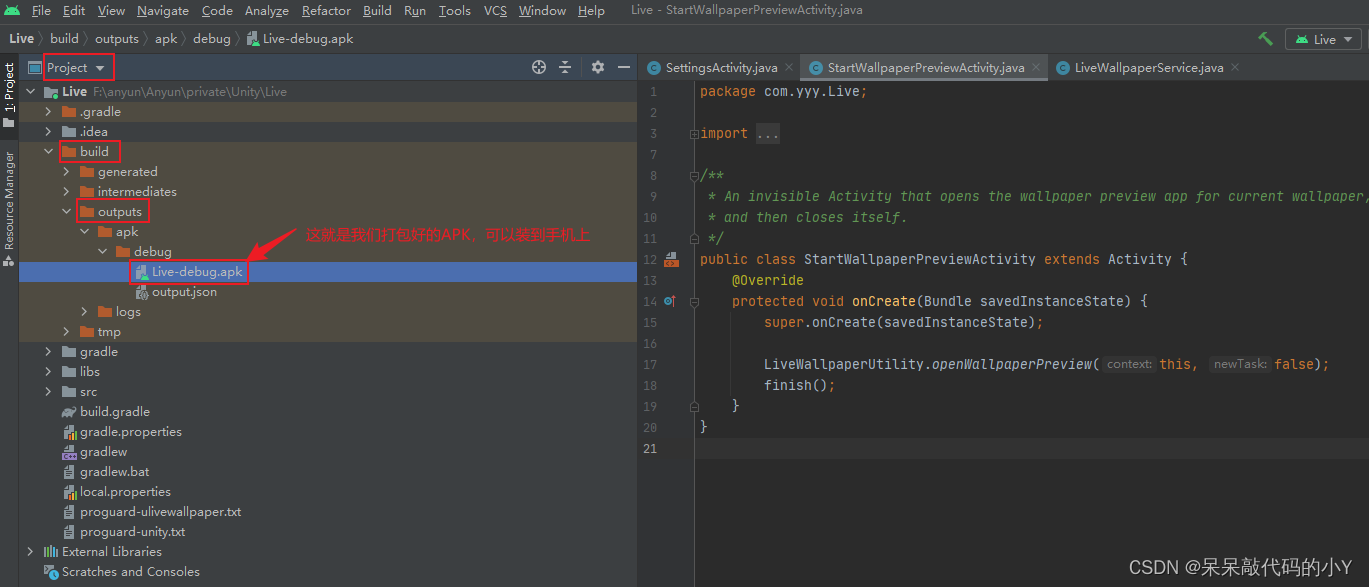Click the build hammer icon
Screen dimensions: 1369x587
coord(1266,39)
